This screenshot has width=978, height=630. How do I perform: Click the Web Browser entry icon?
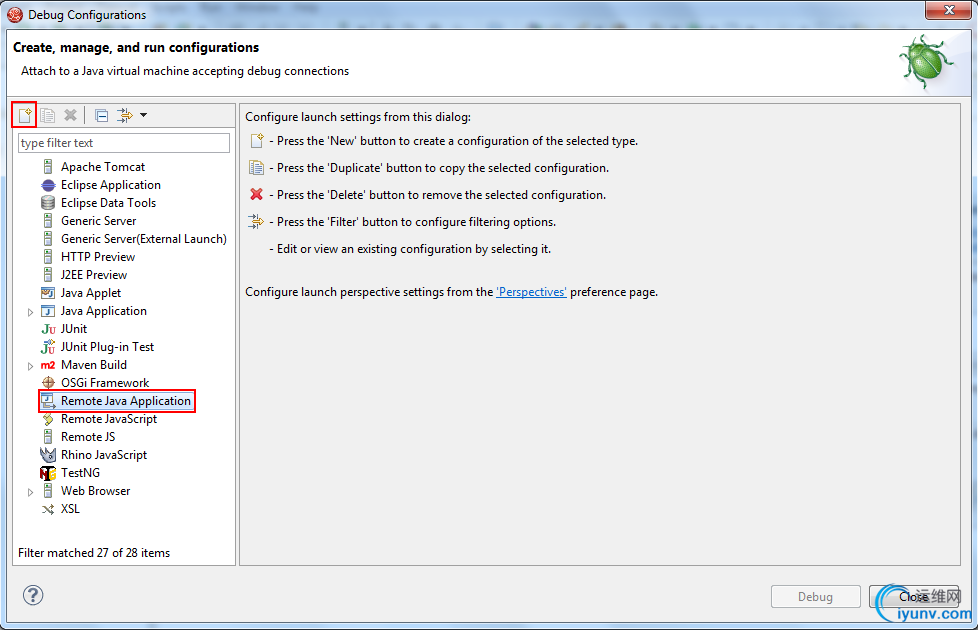(x=48, y=491)
